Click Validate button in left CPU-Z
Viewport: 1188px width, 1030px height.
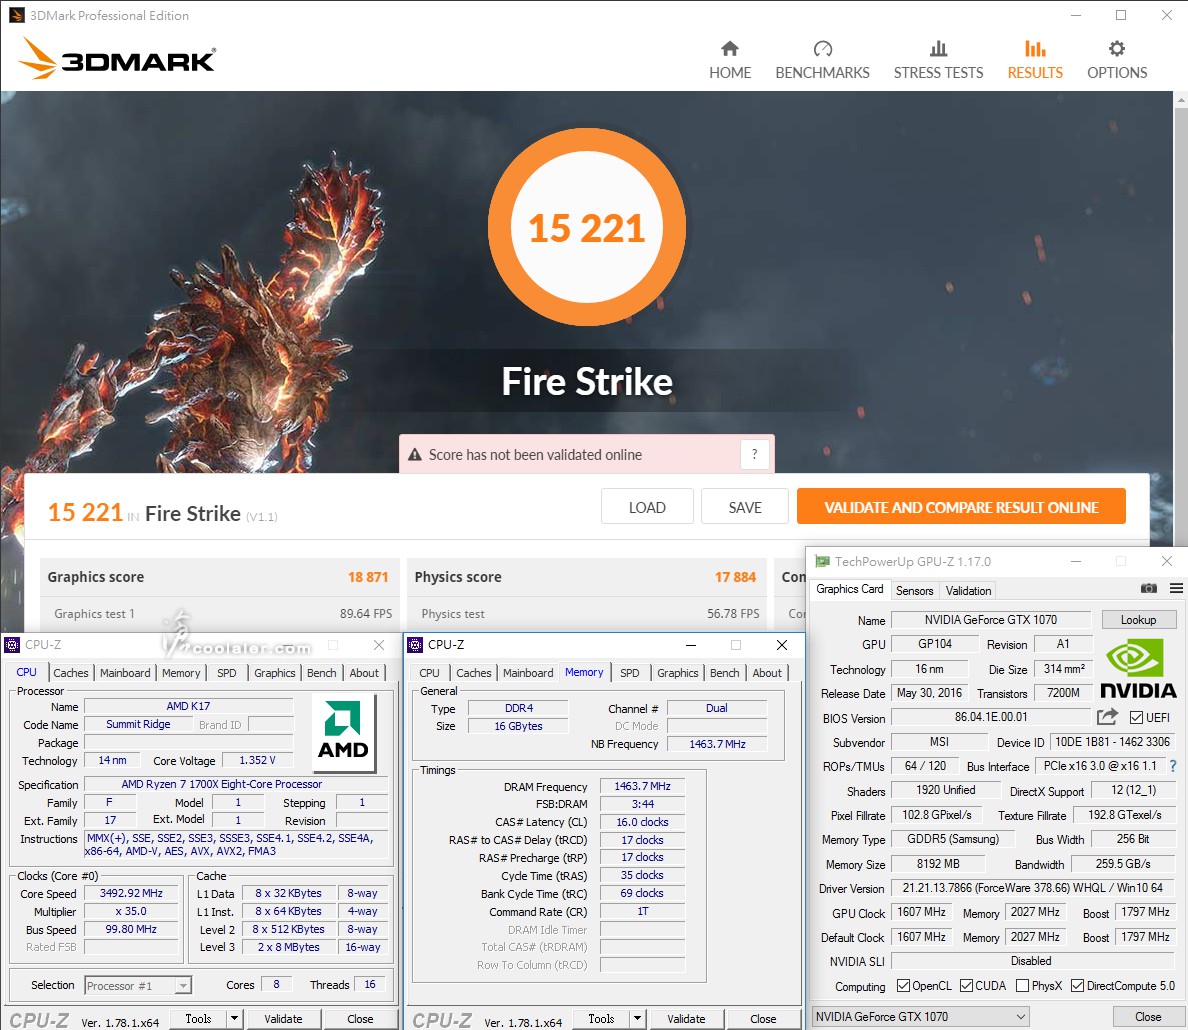pyautogui.click(x=283, y=1019)
